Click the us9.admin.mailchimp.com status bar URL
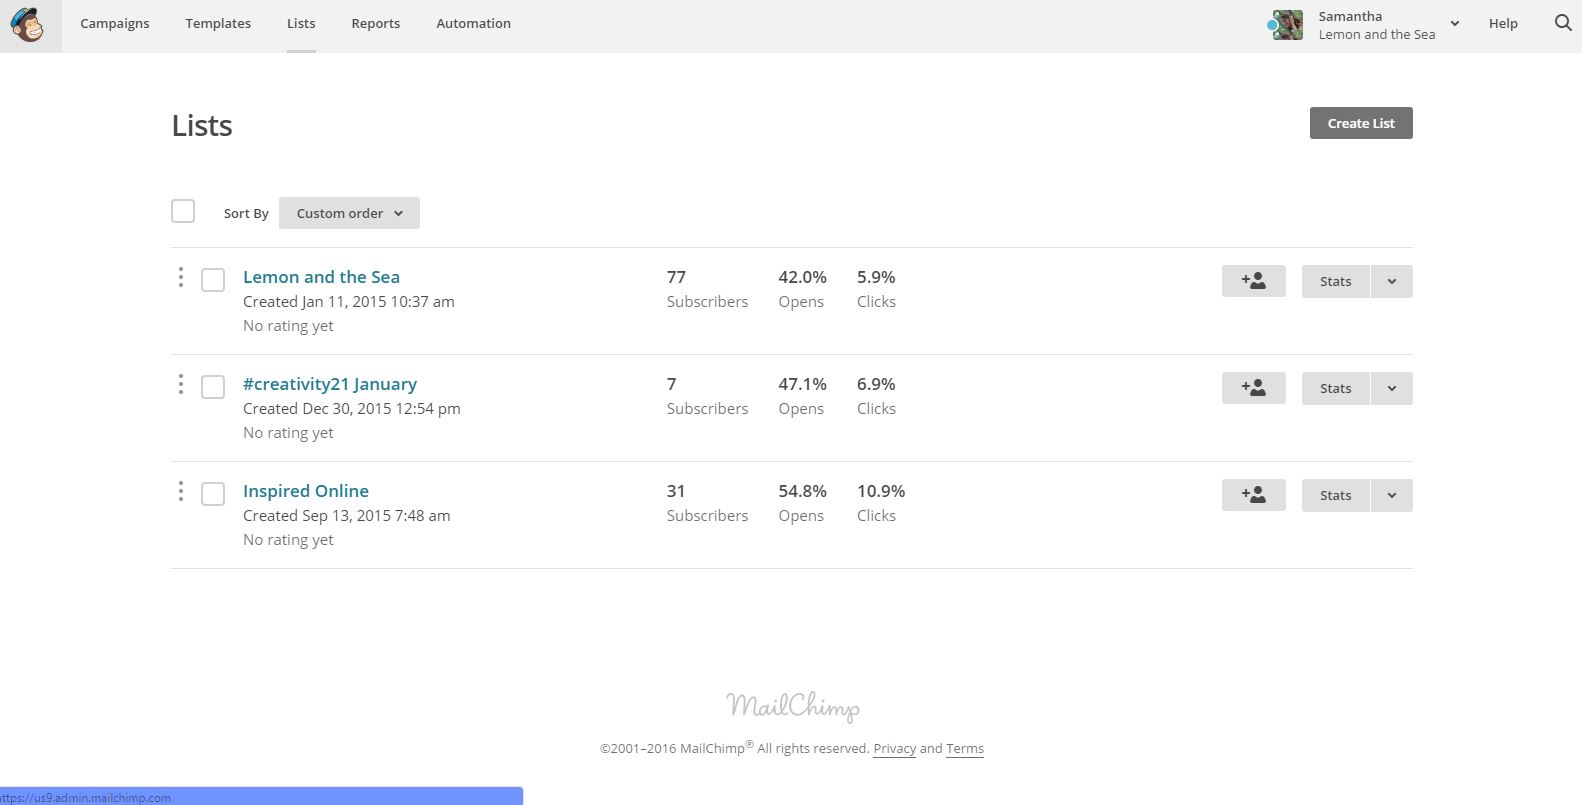Screen dimensions: 1582x805 point(86,797)
